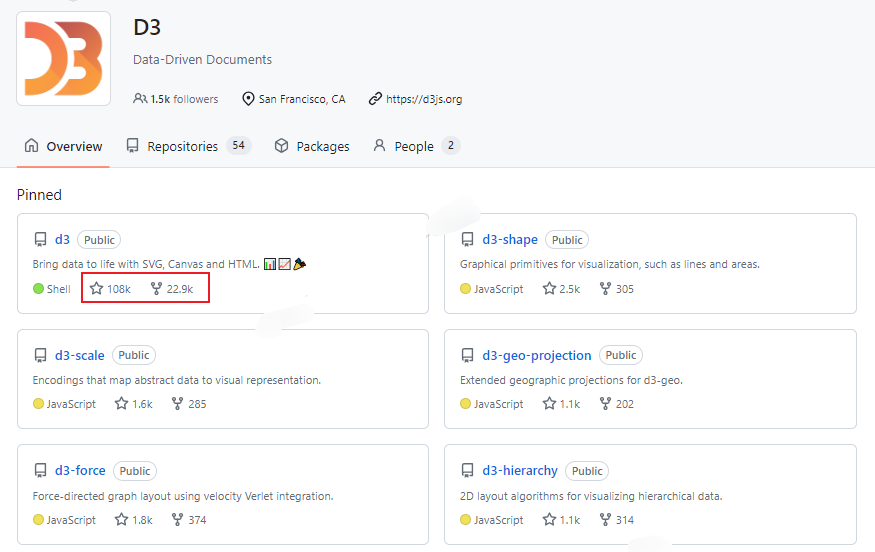View d3-shape's 2.5k stars
Screen dimensions: 875x552
pos(561,289)
